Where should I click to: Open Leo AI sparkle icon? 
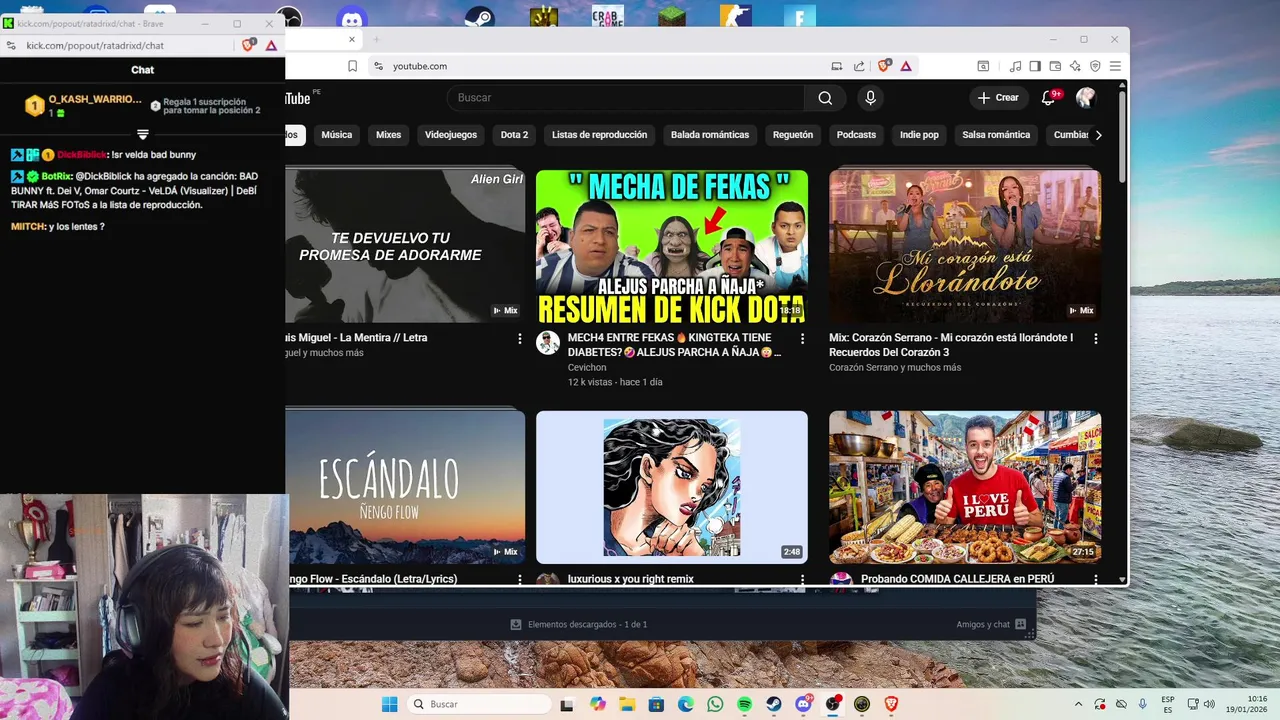[1075, 66]
